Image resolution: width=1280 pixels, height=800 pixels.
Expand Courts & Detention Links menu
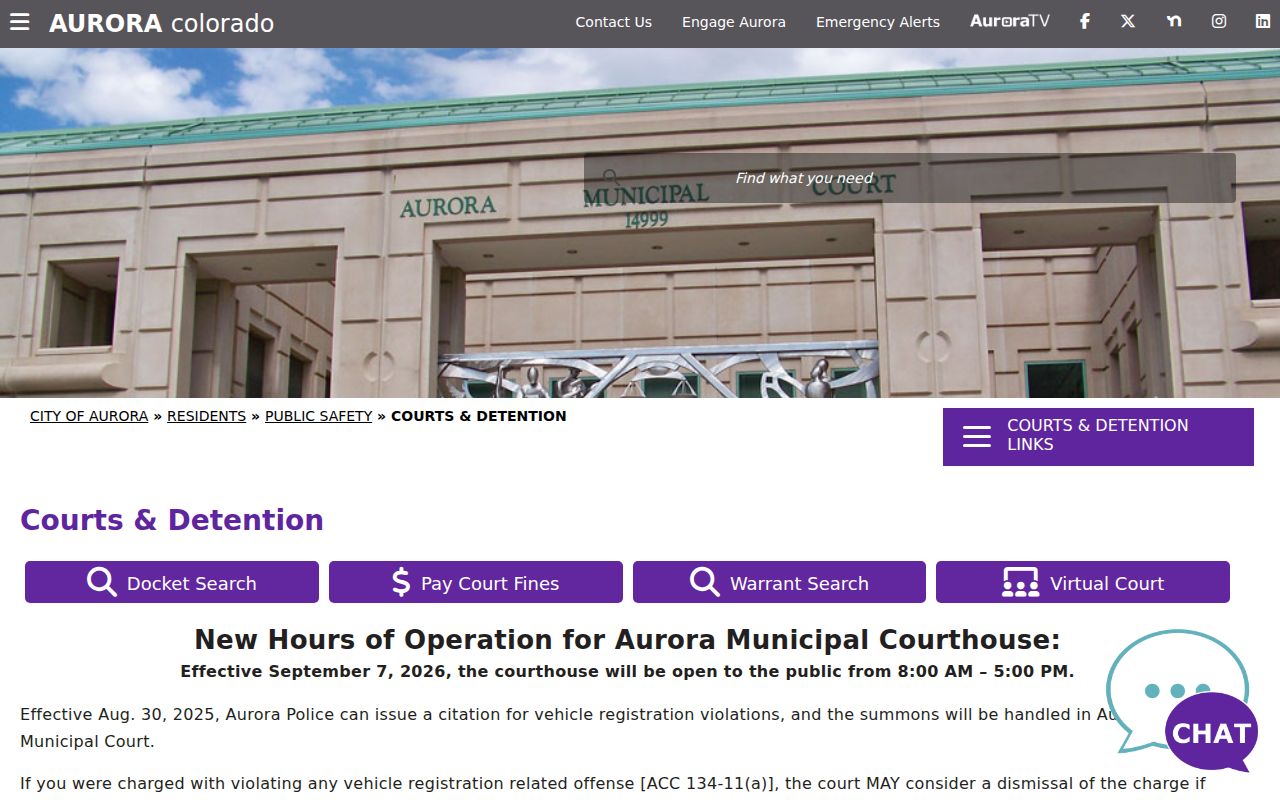pos(1098,436)
